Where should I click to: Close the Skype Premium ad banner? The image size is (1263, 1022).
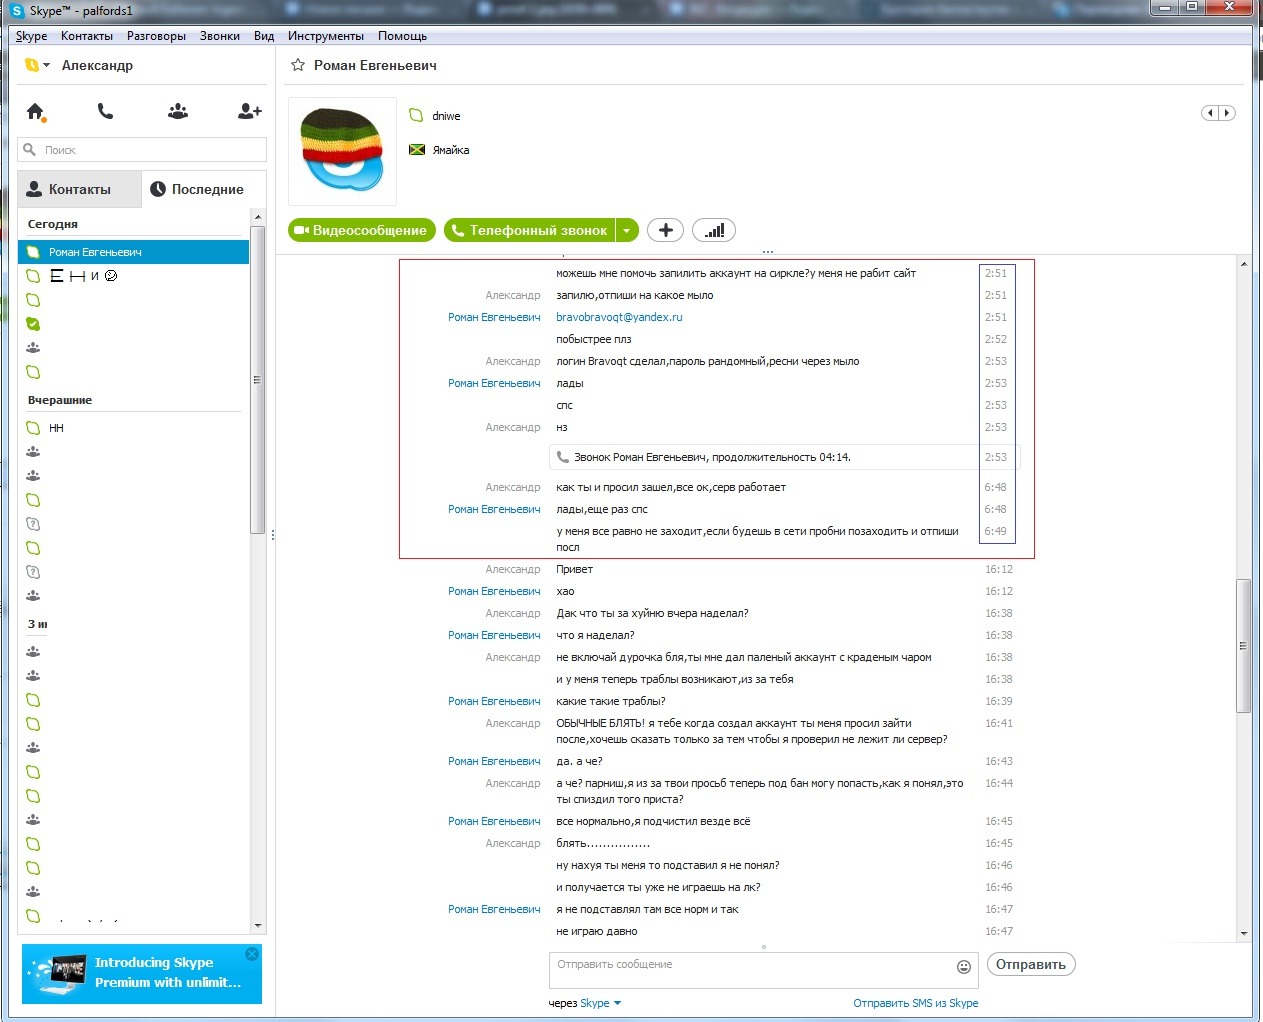pos(252,954)
